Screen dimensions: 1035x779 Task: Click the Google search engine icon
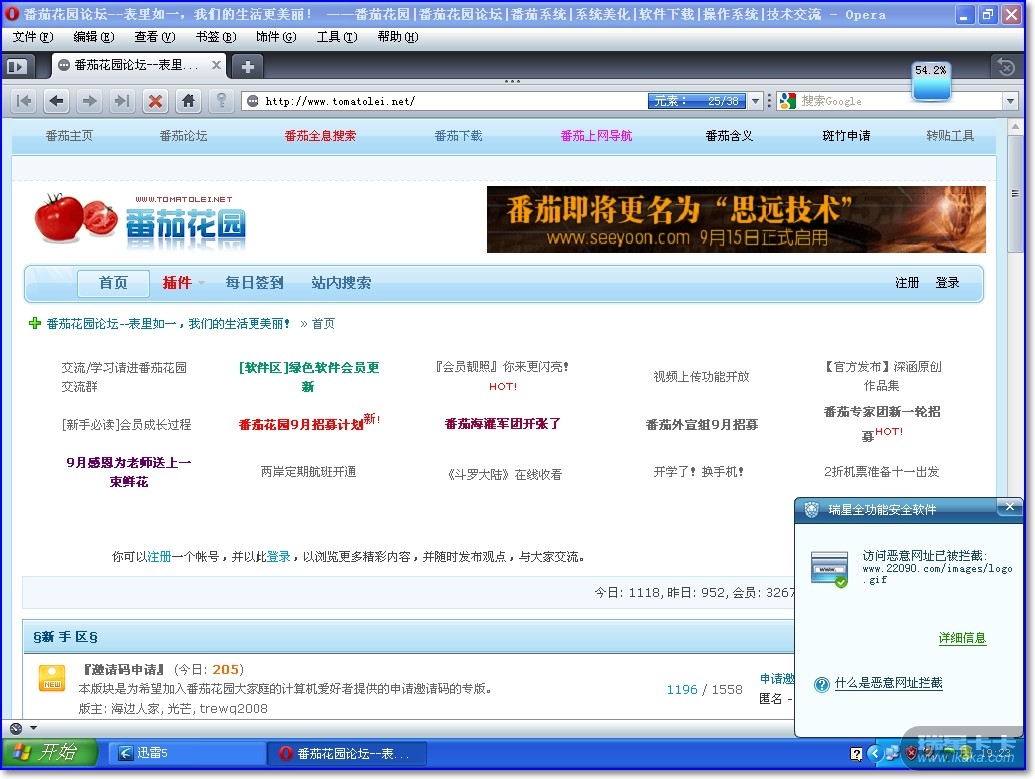pos(787,101)
